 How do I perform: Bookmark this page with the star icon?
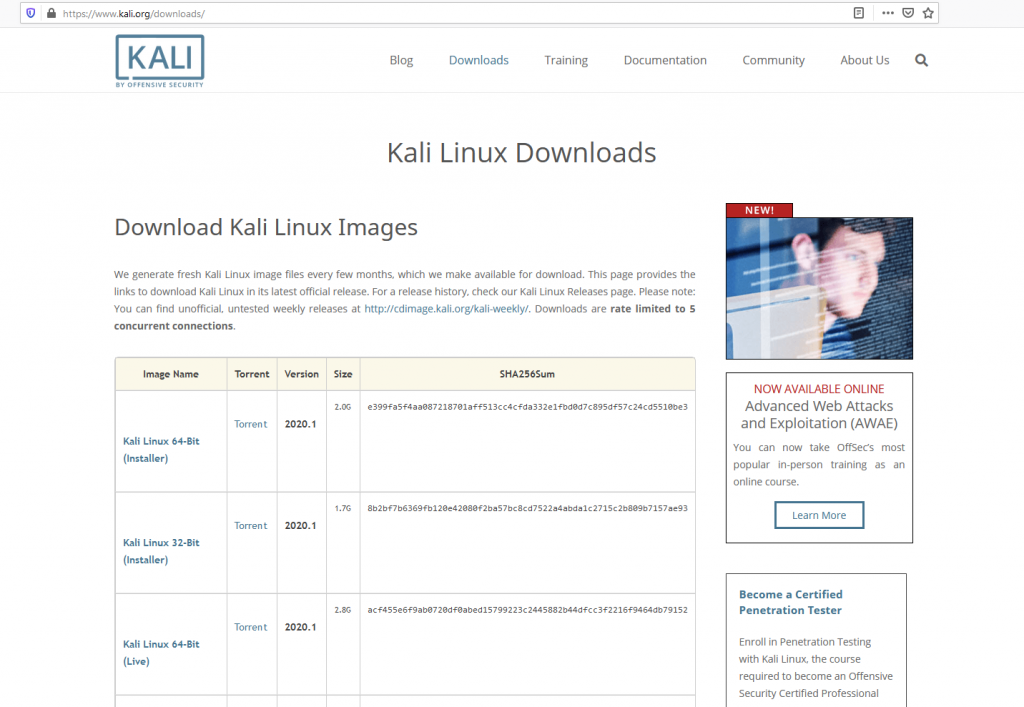click(x=927, y=13)
